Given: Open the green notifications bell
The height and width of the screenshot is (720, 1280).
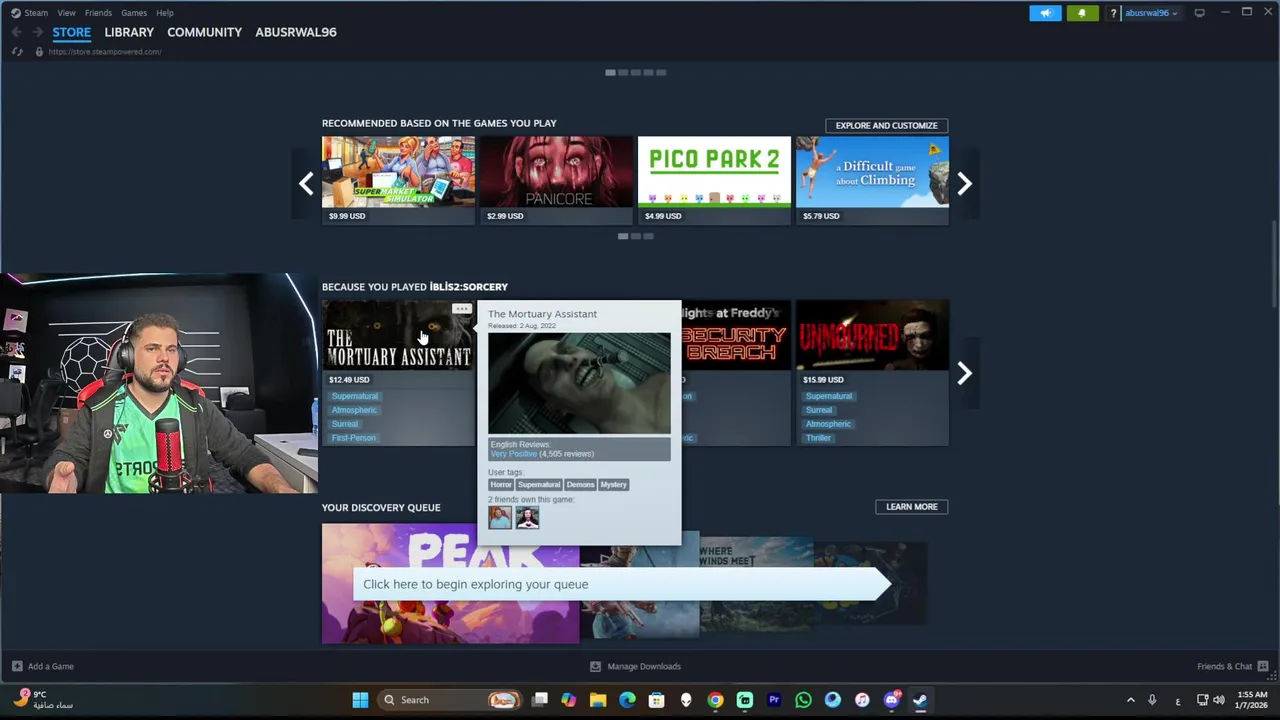Looking at the screenshot, I should [1081, 13].
